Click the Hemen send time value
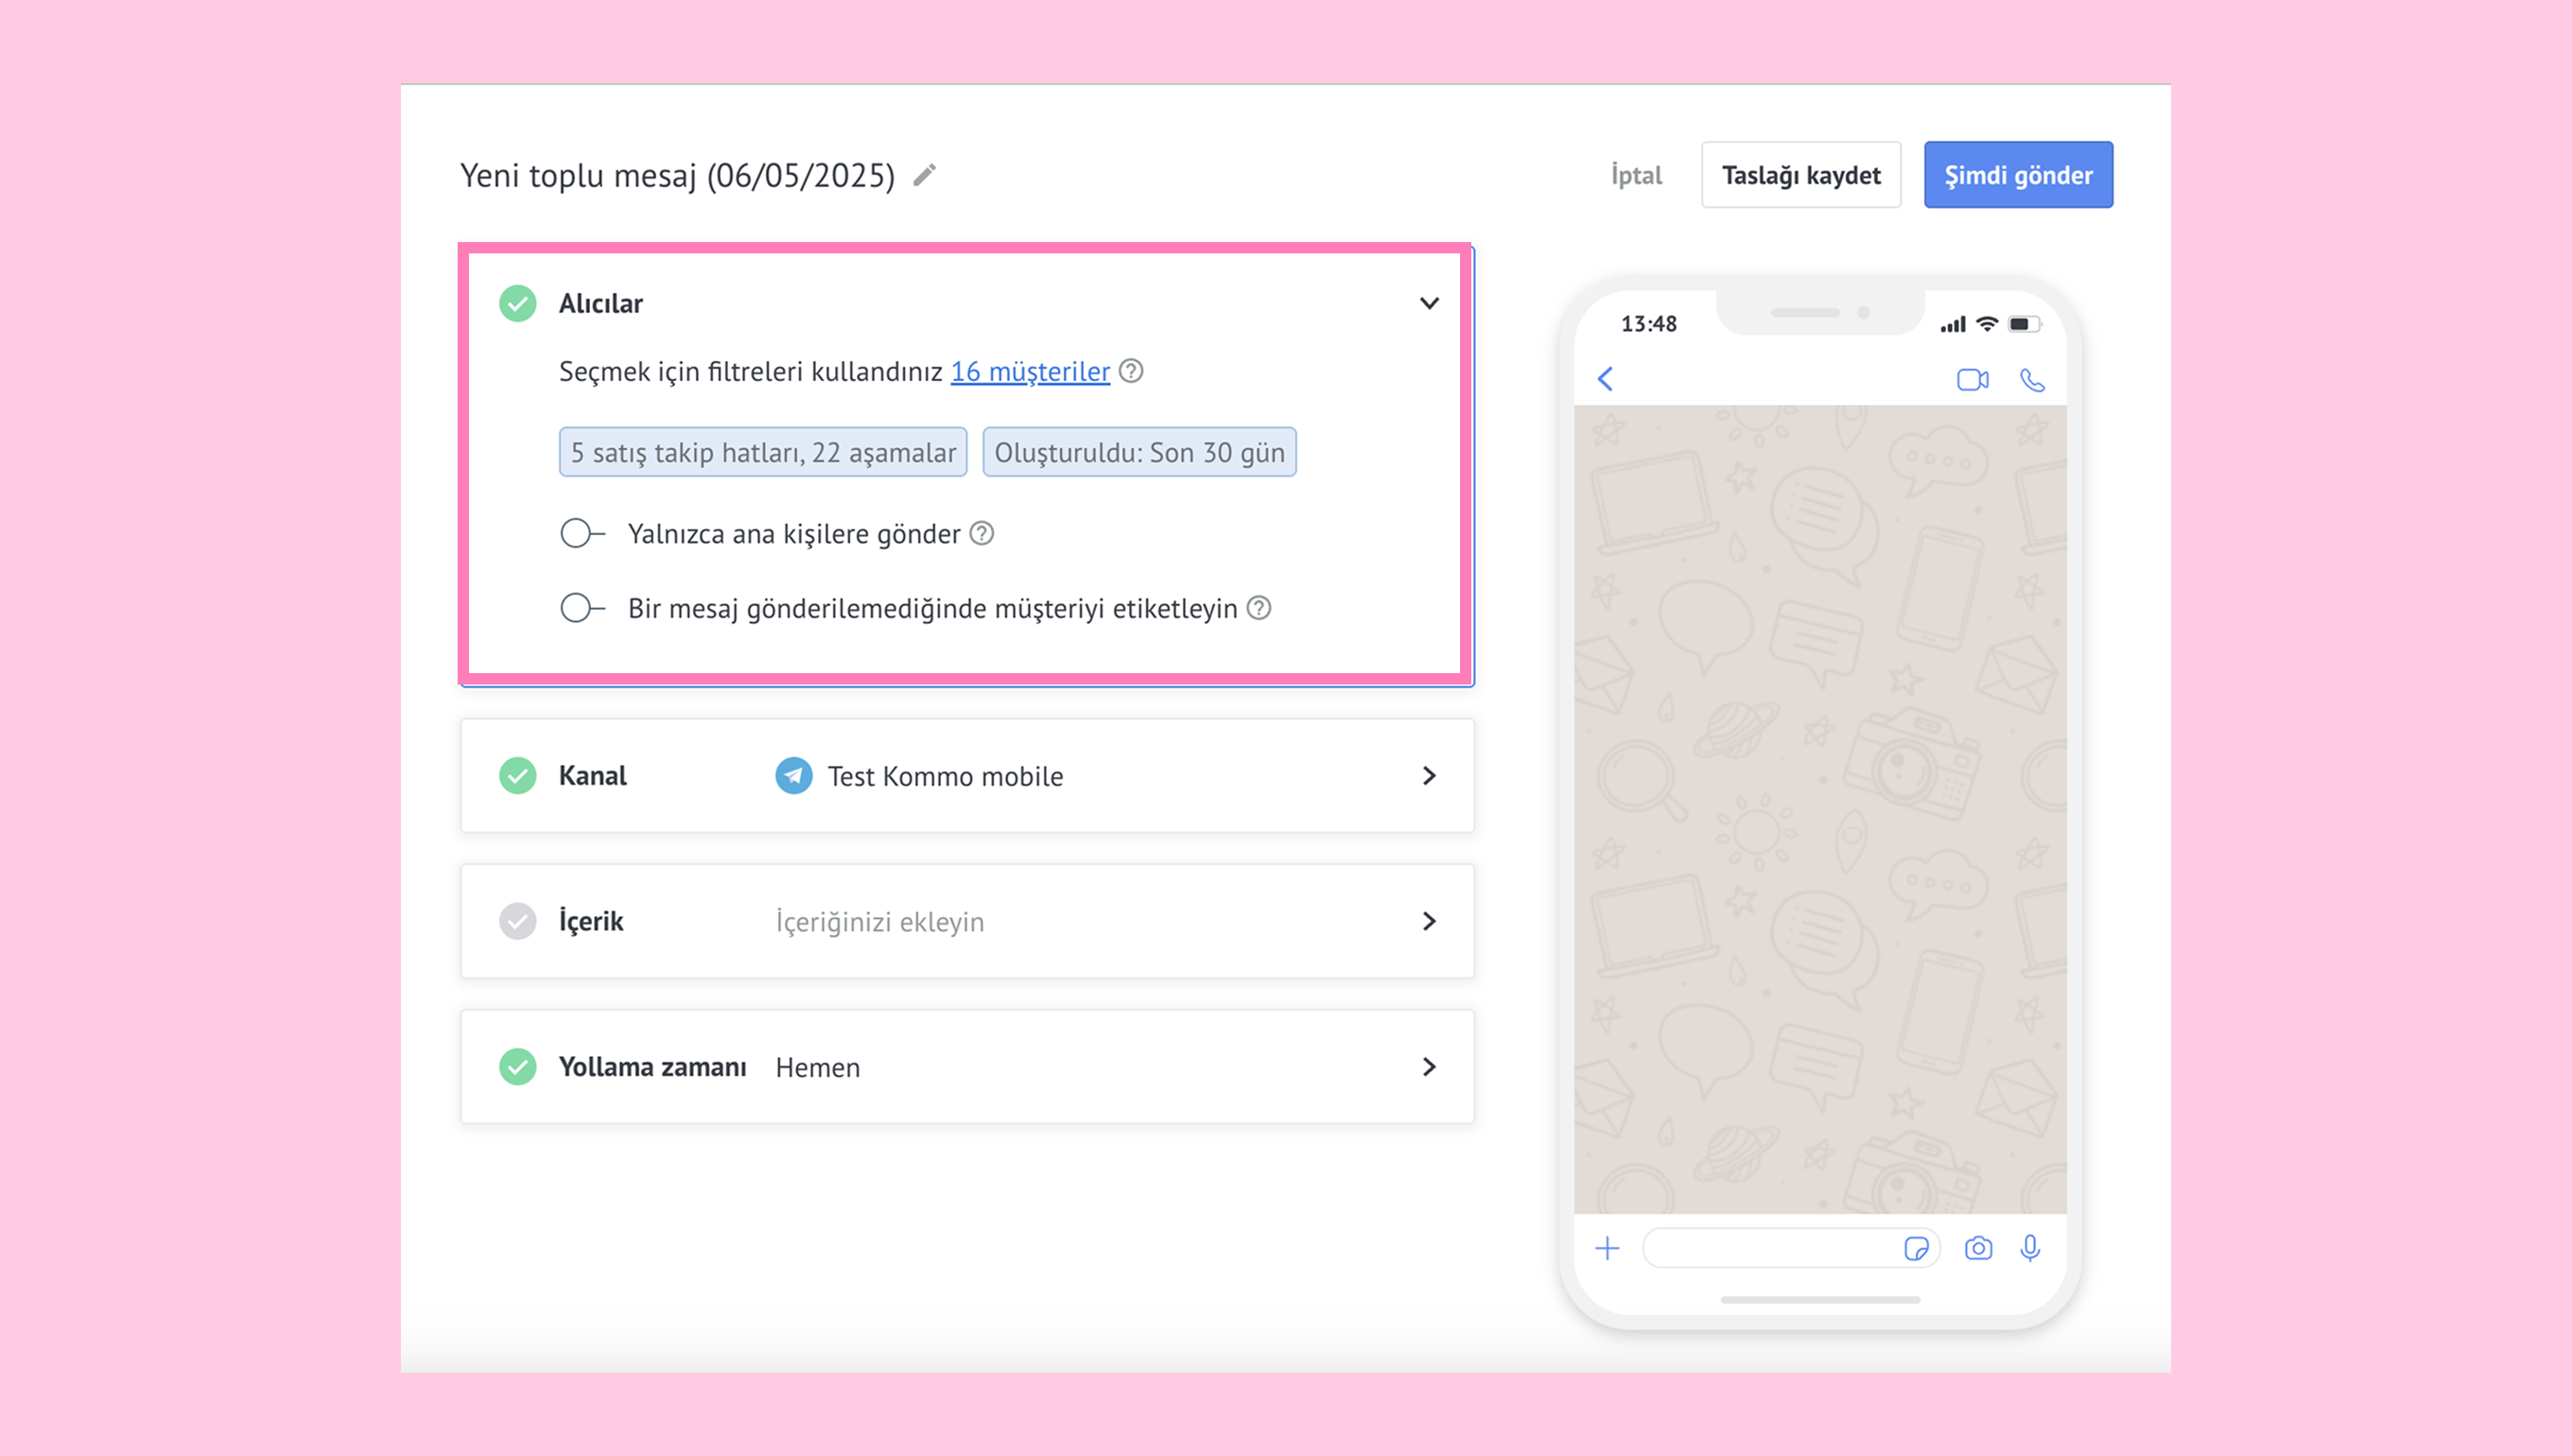Image resolution: width=2572 pixels, height=1456 pixels. pos(817,1067)
